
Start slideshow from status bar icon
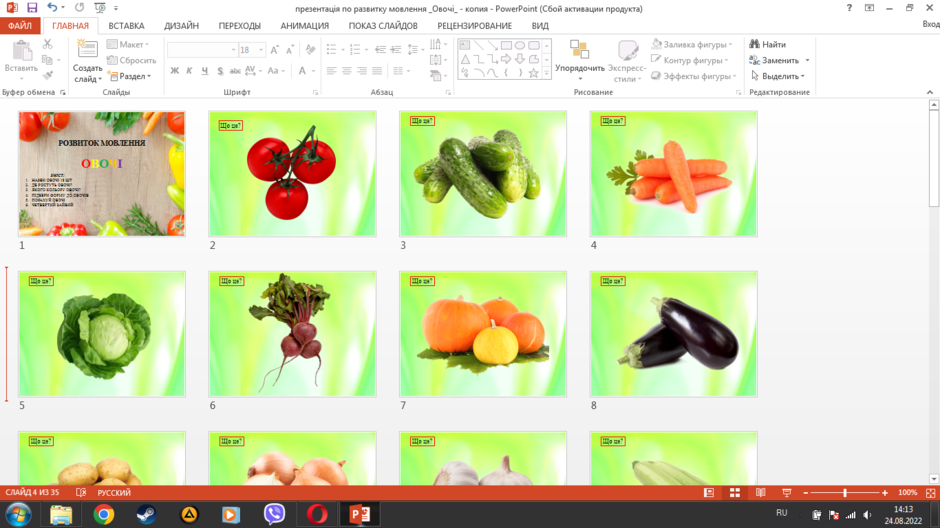[x=787, y=493]
